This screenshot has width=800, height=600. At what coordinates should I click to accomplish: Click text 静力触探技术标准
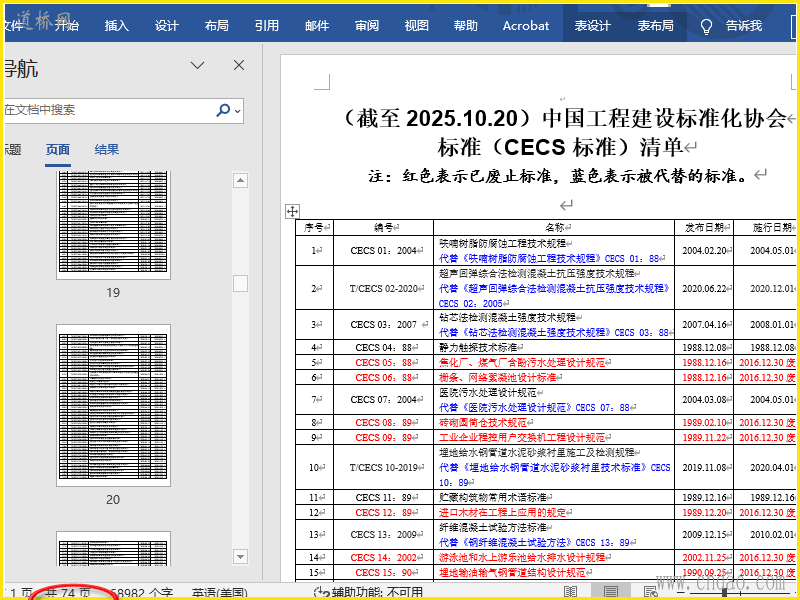pos(478,347)
